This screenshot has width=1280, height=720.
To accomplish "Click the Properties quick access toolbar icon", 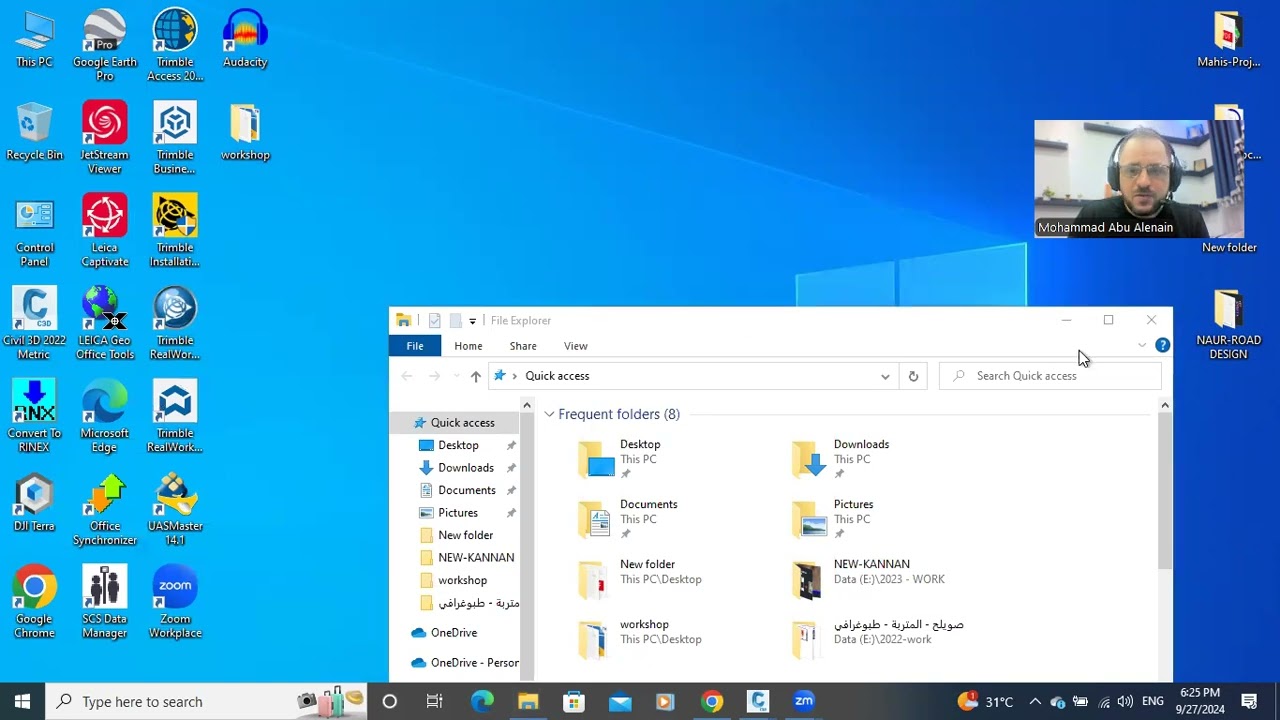I will (x=434, y=320).
